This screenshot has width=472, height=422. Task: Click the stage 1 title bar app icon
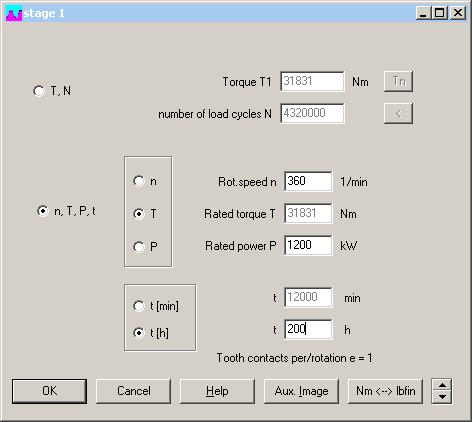(14, 13)
